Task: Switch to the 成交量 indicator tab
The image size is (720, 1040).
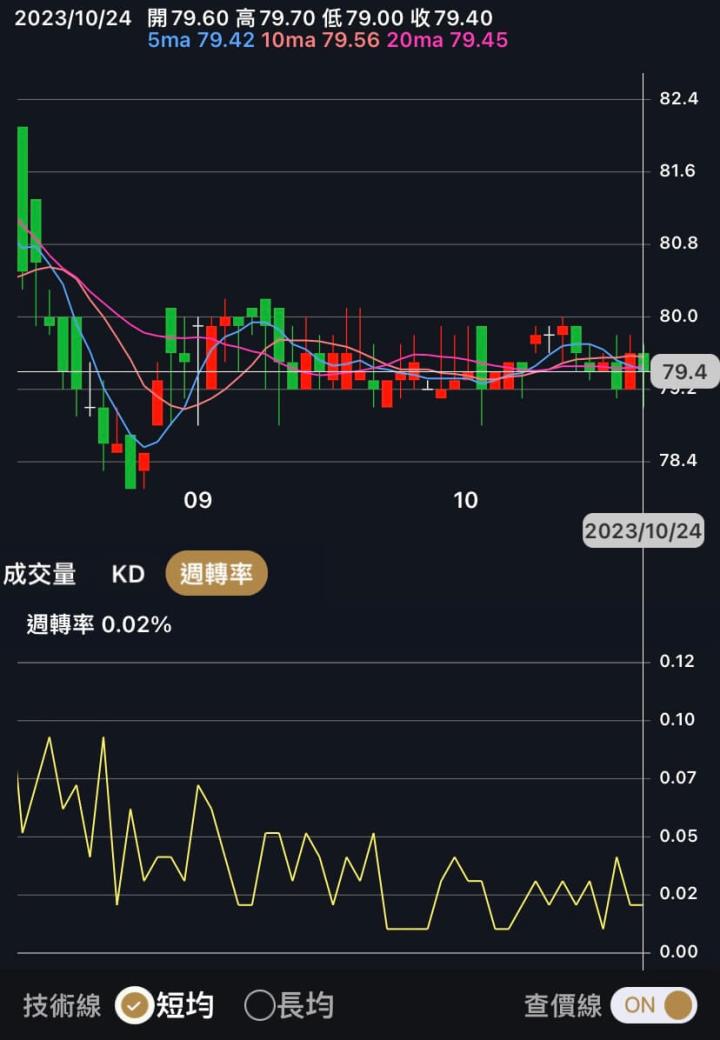Action: pyautogui.click(x=40, y=574)
